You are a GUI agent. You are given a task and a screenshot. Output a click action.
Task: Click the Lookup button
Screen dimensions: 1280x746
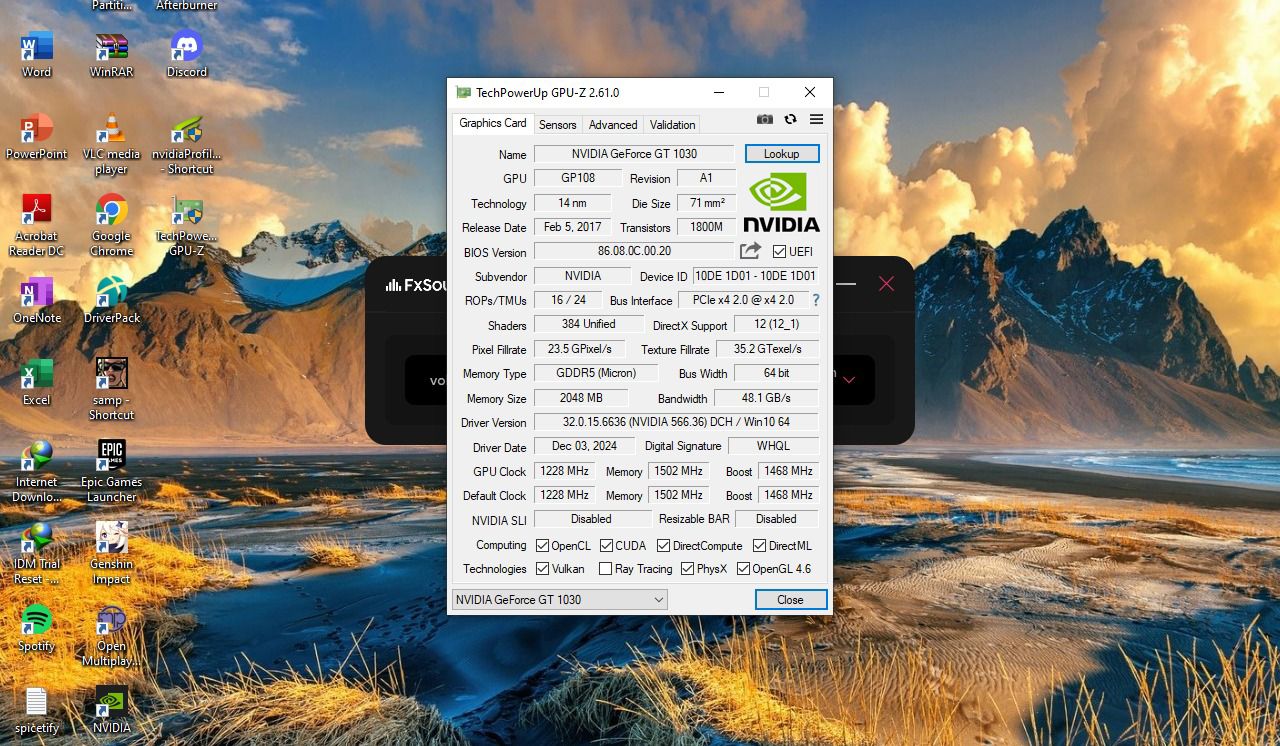click(781, 154)
